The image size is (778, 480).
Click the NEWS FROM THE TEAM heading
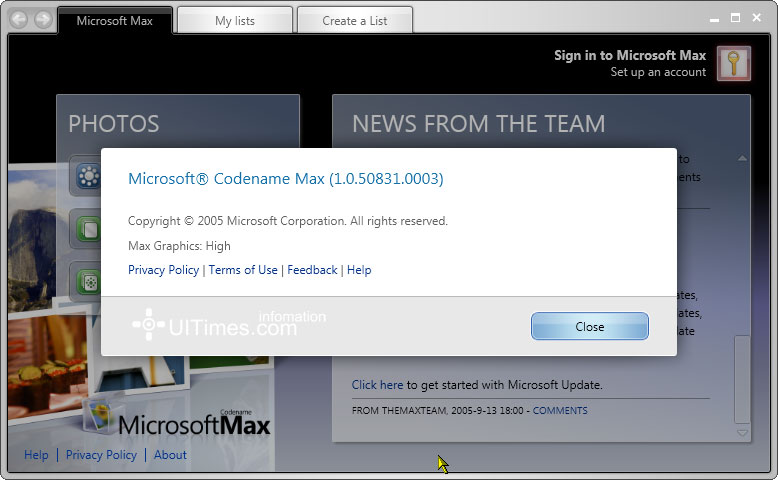pos(479,124)
